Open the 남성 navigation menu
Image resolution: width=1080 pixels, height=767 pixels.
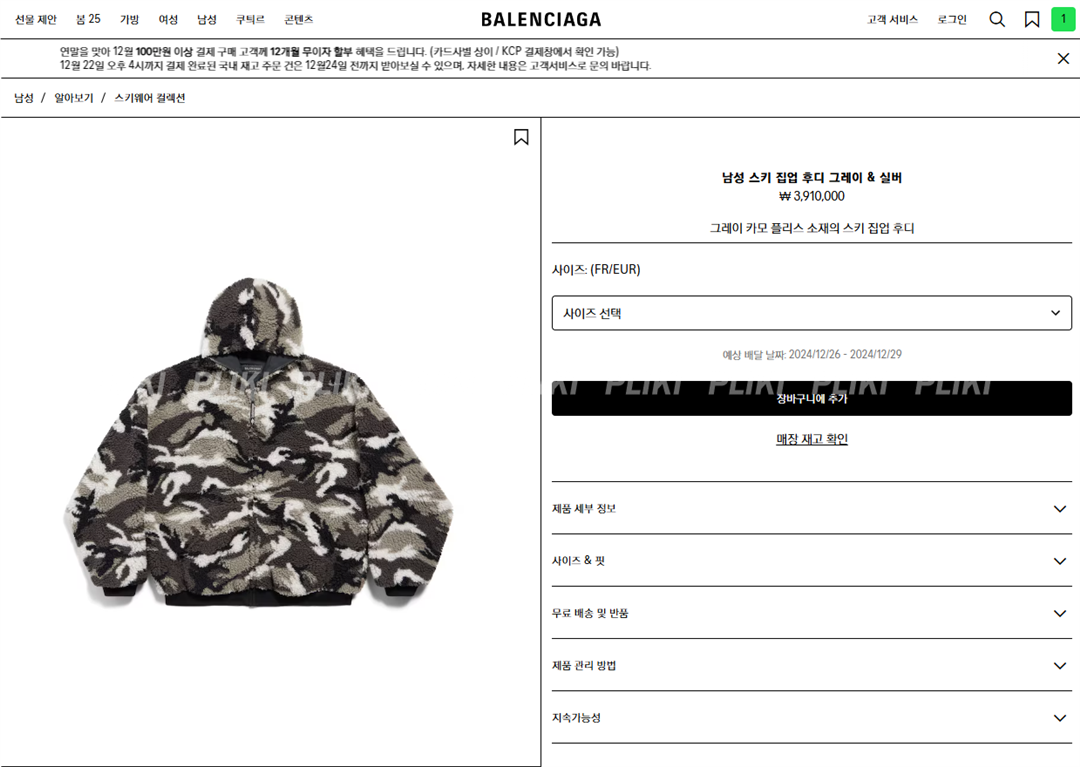coord(207,19)
